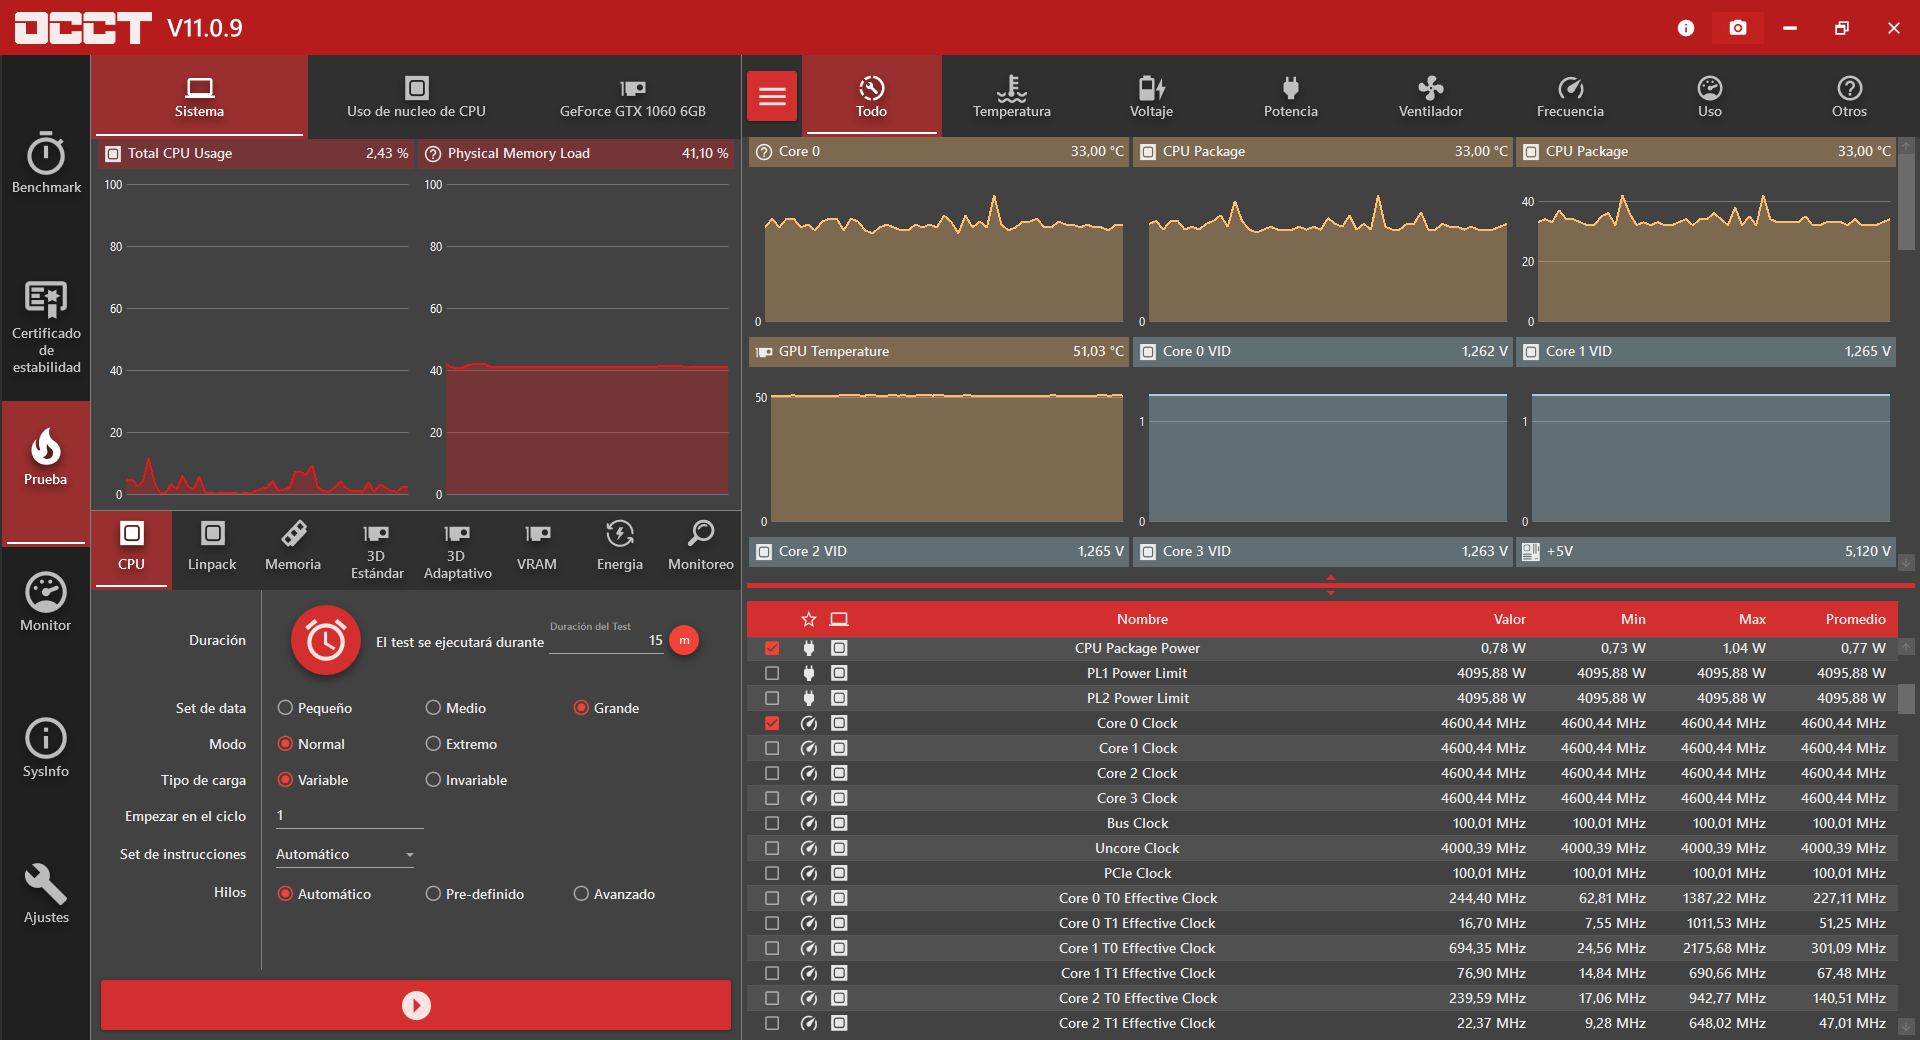Select the Linpack test
This screenshot has height=1040, width=1920.
click(212, 548)
